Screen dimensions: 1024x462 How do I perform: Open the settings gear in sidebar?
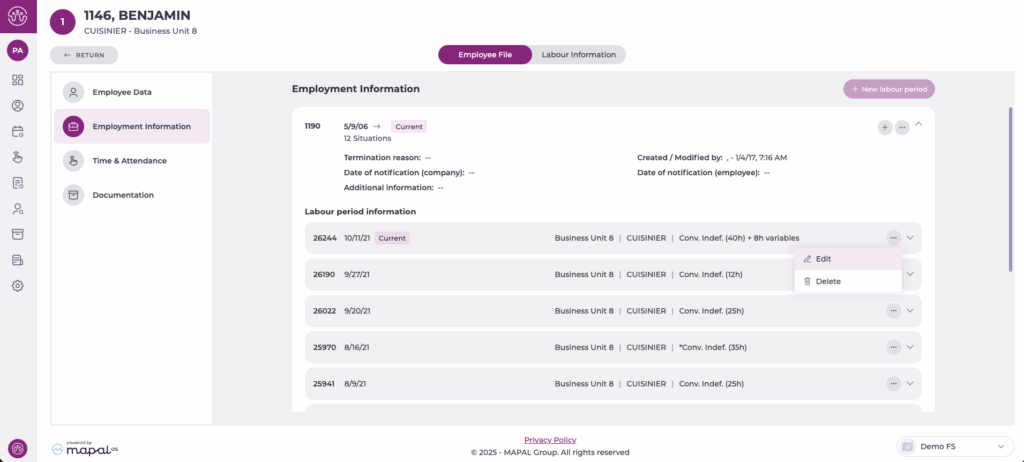(18, 286)
